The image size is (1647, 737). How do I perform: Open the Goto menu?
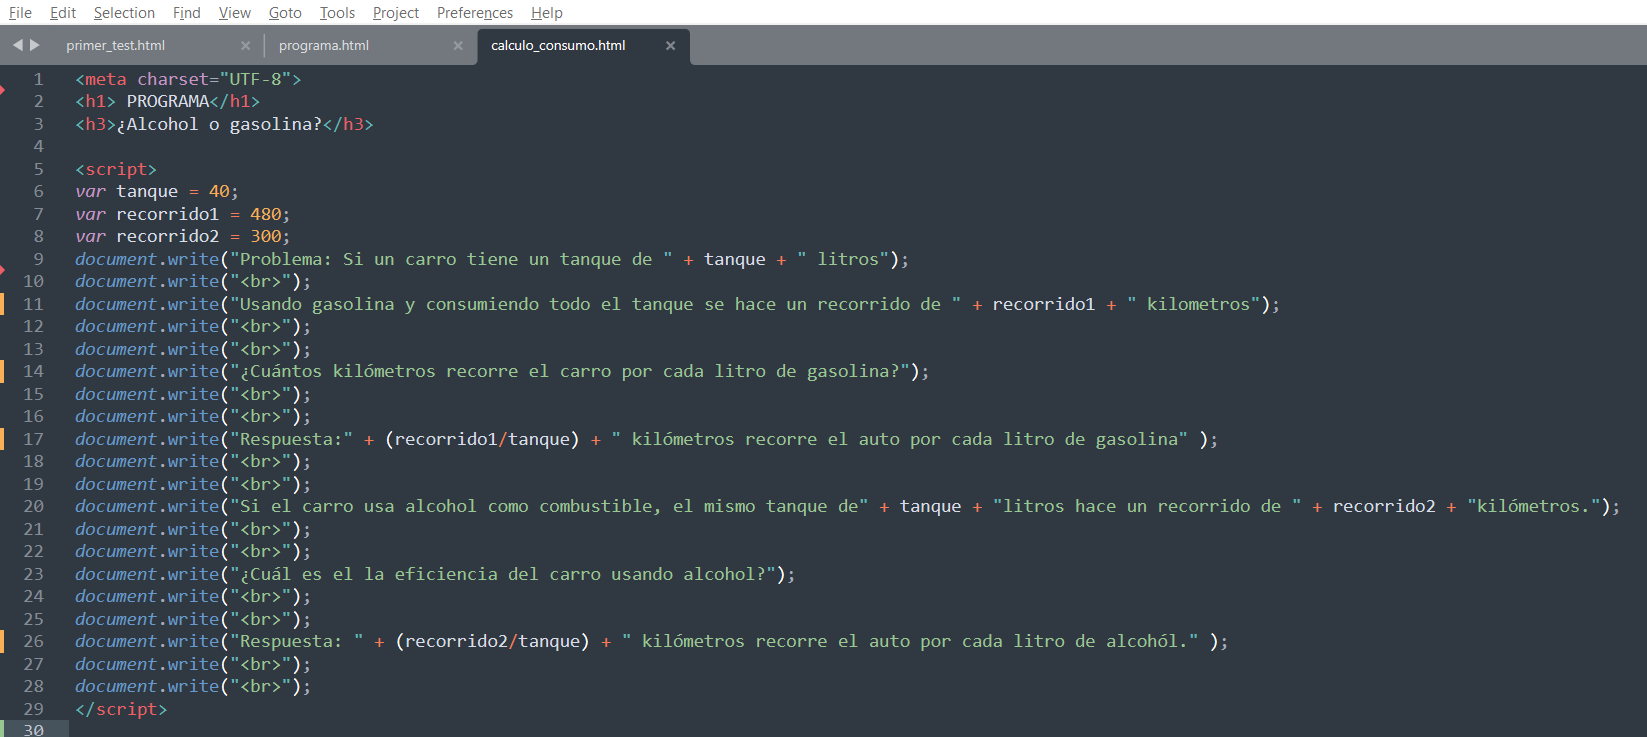285,13
